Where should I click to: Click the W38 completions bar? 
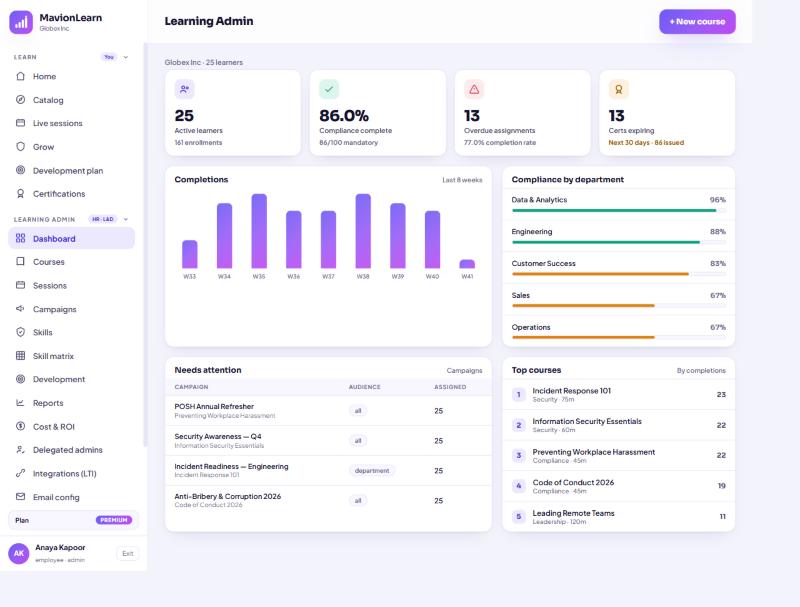point(363,231)
